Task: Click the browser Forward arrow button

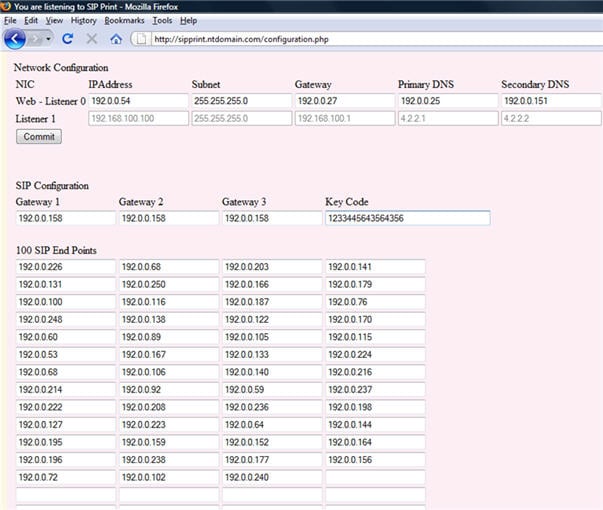Action: [x=36, y=39]
